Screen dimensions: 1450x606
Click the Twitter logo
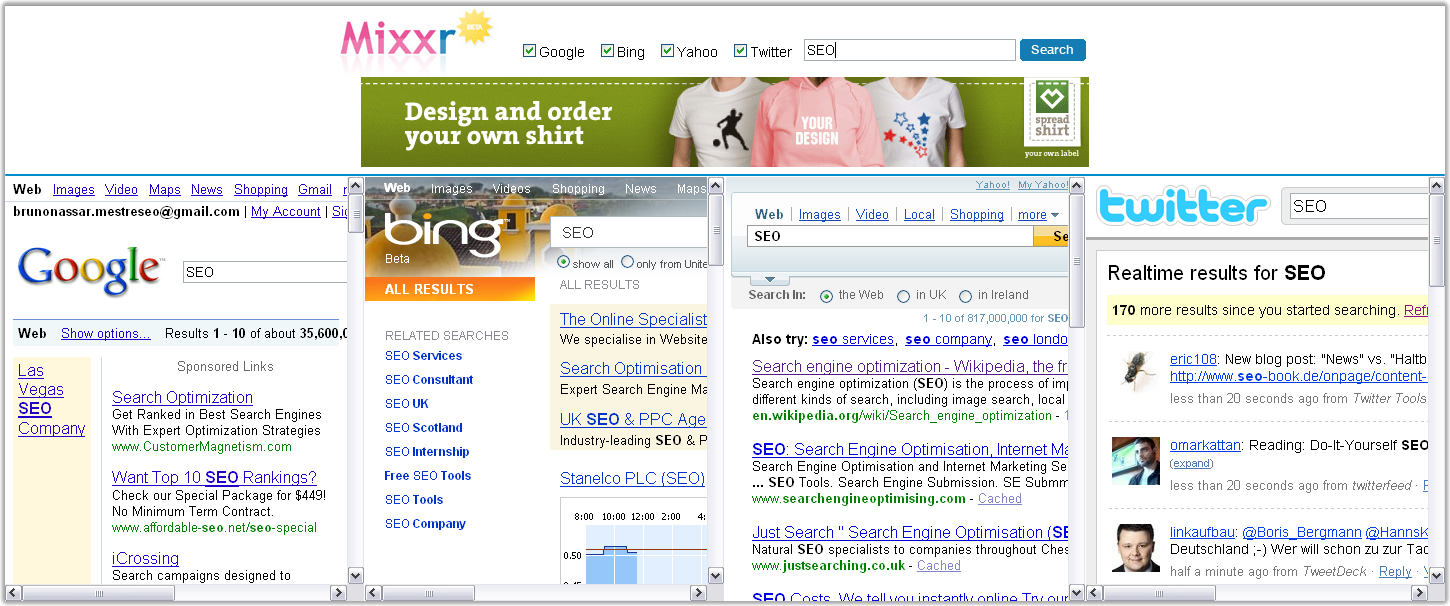[x=1183, y=206]
